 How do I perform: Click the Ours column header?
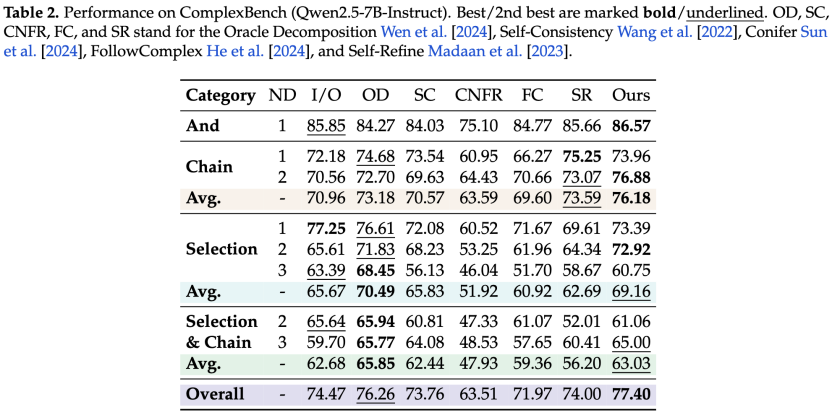pyautogui.click(x=630, y=95)
